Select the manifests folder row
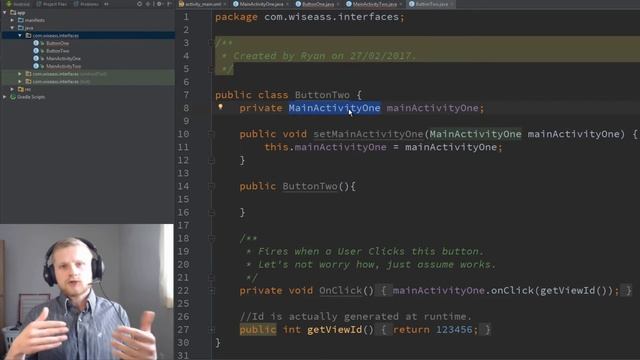Image resolution: width=640 pixels, height=360 pixels. 87,20
